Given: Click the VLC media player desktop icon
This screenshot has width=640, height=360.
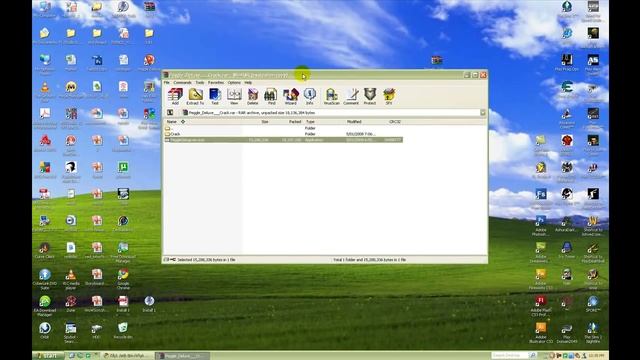Looking at the screenshot, I should tap(71, 278).
